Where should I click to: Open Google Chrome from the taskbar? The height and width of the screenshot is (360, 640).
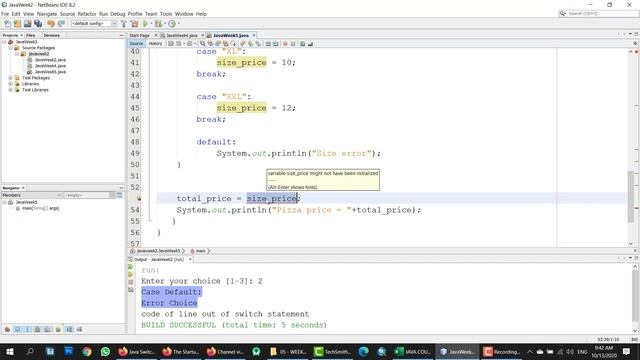87,351
